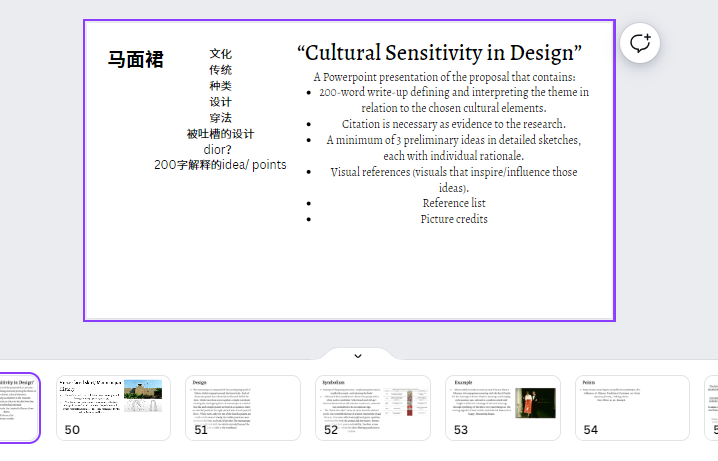Viewport: 718px width, 461px height.
Task: Click the "Visual references" bullet line
Action: click(454, 179)
